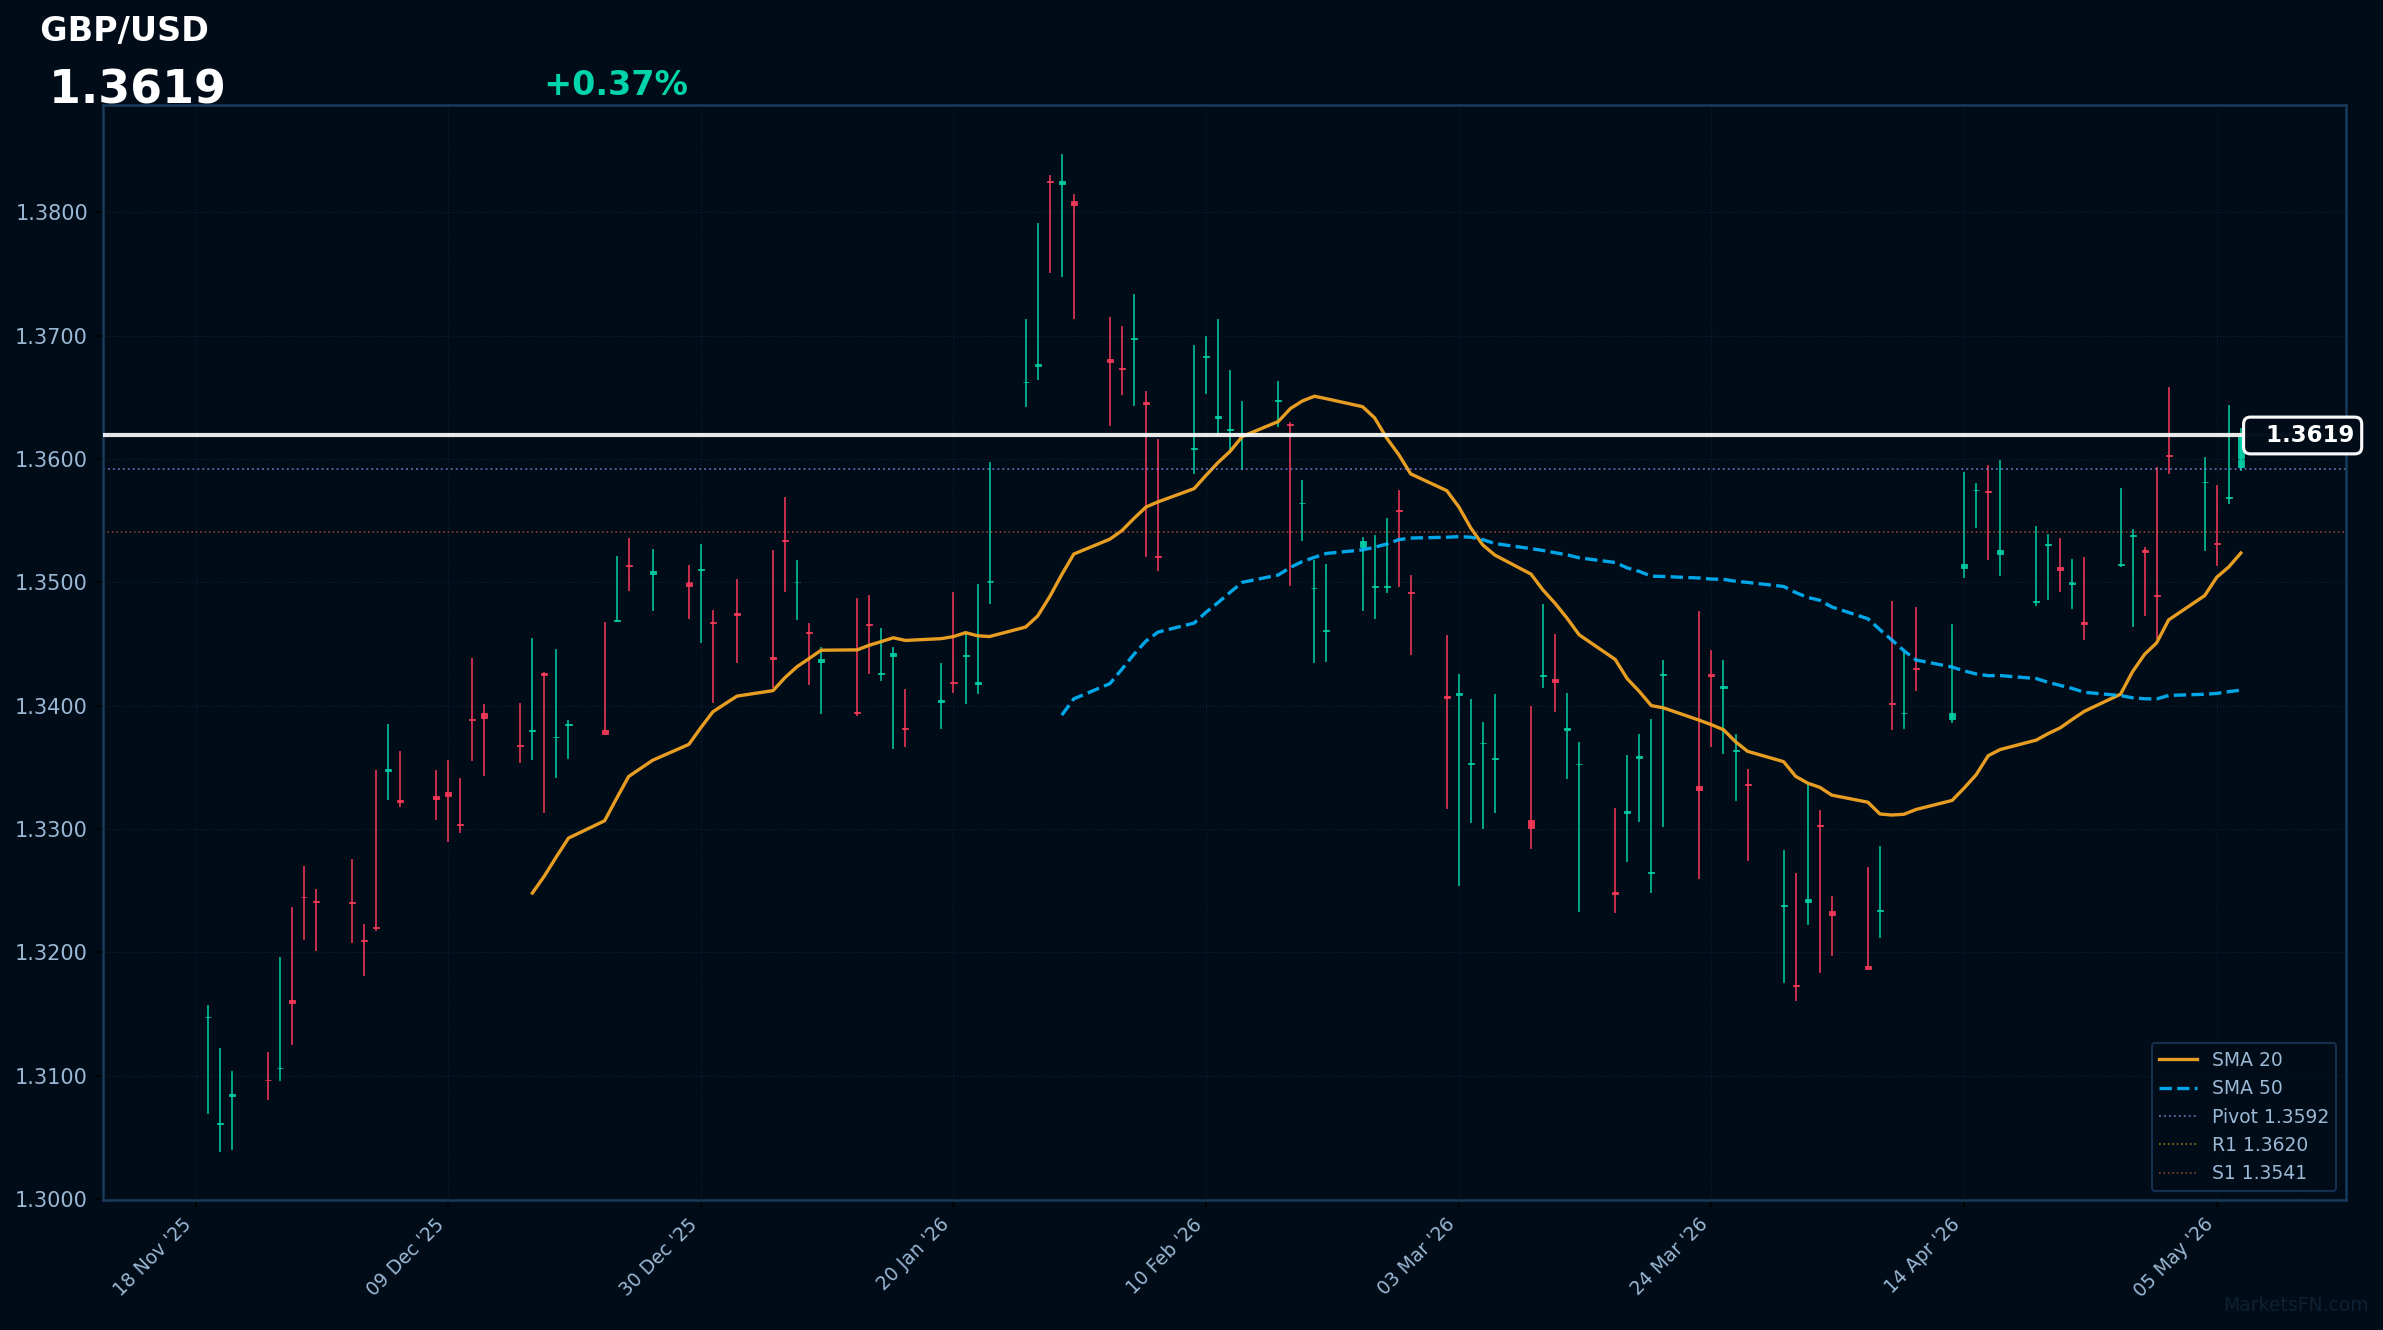Click the 24 Mar '26 date label
Viewport: 2383px width, 1330px height.
click(1668, 1257)
